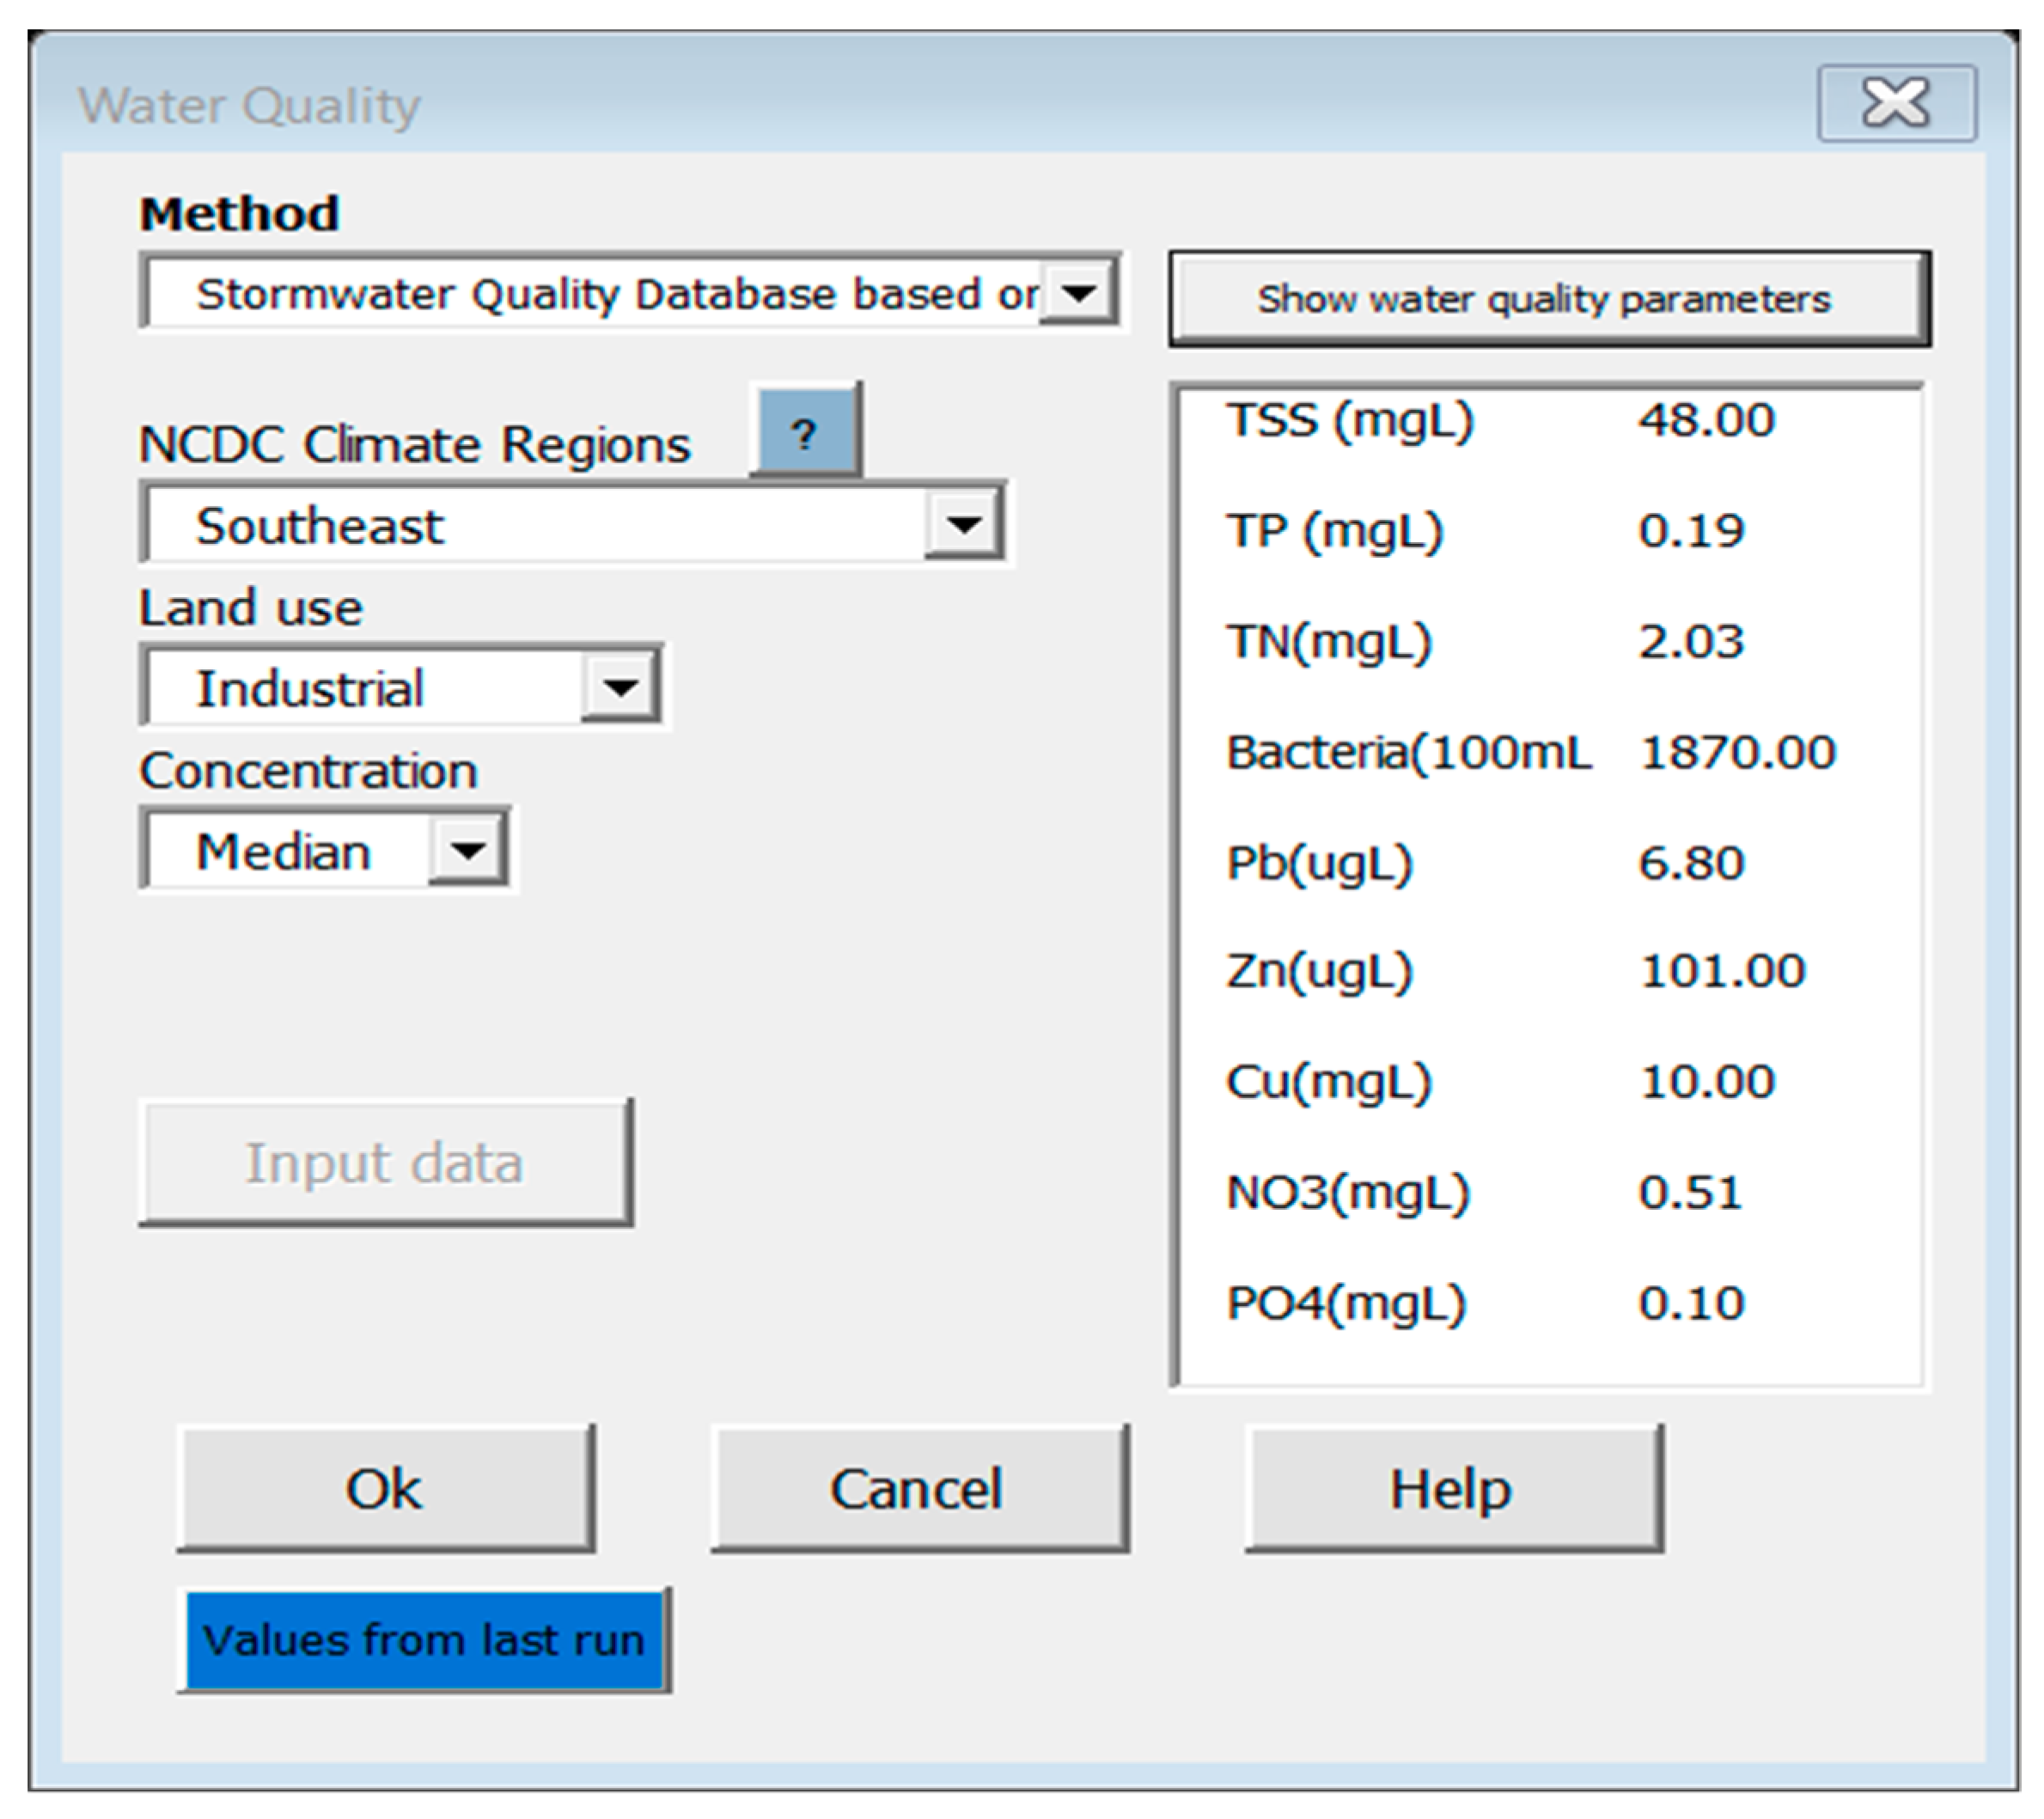Close the Water Quality dialog
Image resolution: width=2044 pixels, height=1819 pixels.
coord(1895,103)
